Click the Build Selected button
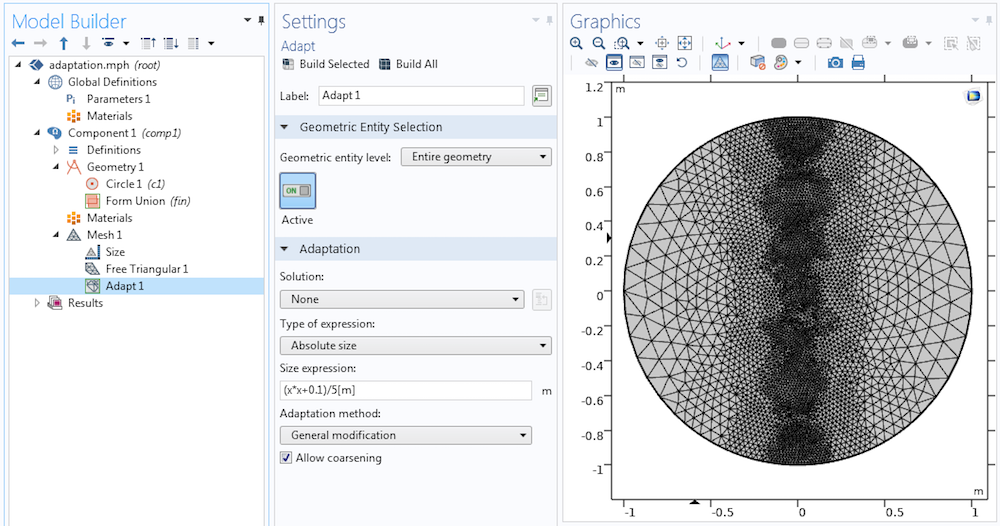The width and height of the screenshot is (1000, 526). pos(326,64)
